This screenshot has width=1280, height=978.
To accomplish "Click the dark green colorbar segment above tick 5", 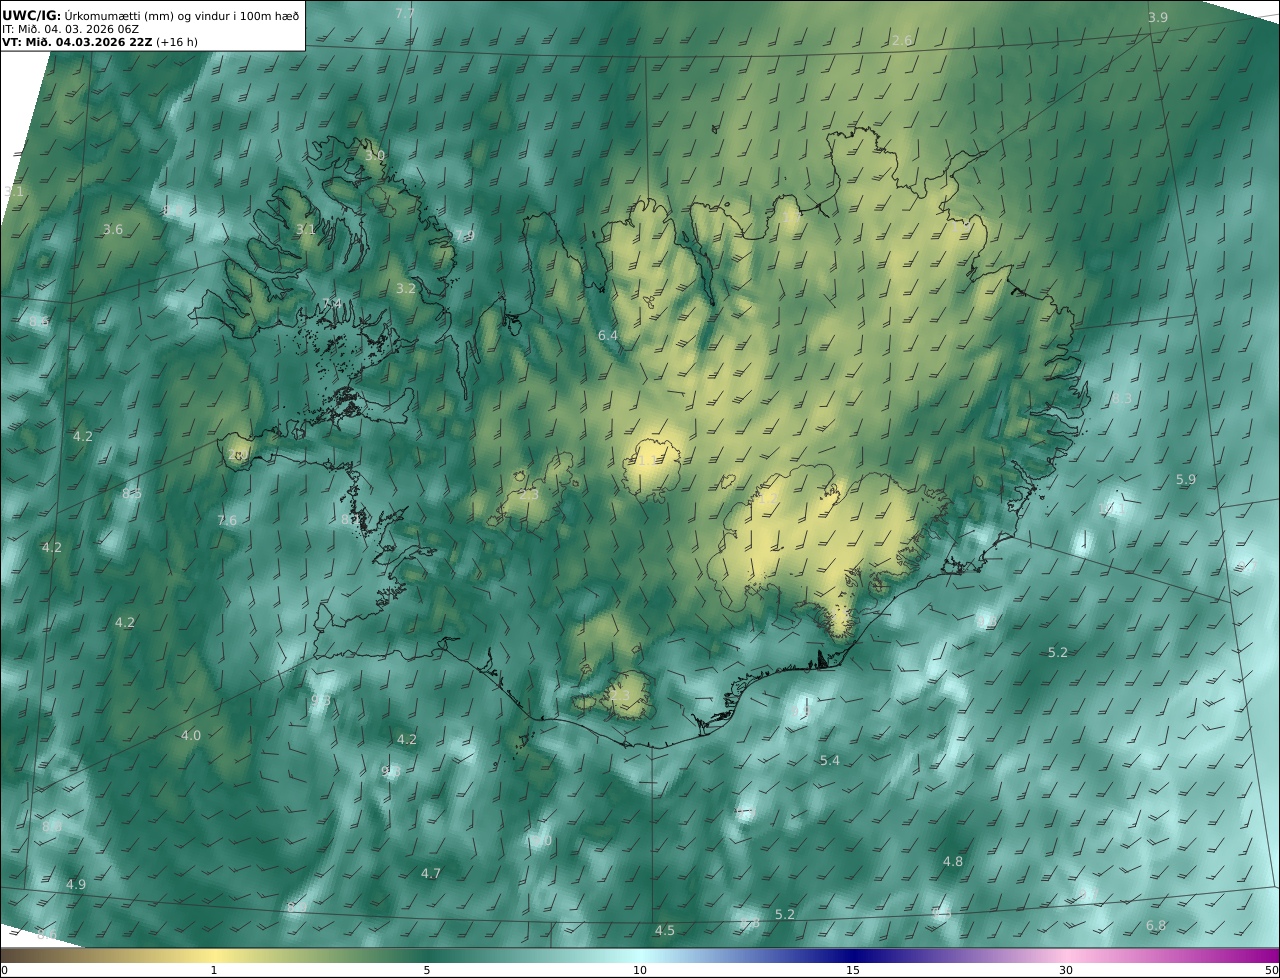I will click(x=427, y=955).
